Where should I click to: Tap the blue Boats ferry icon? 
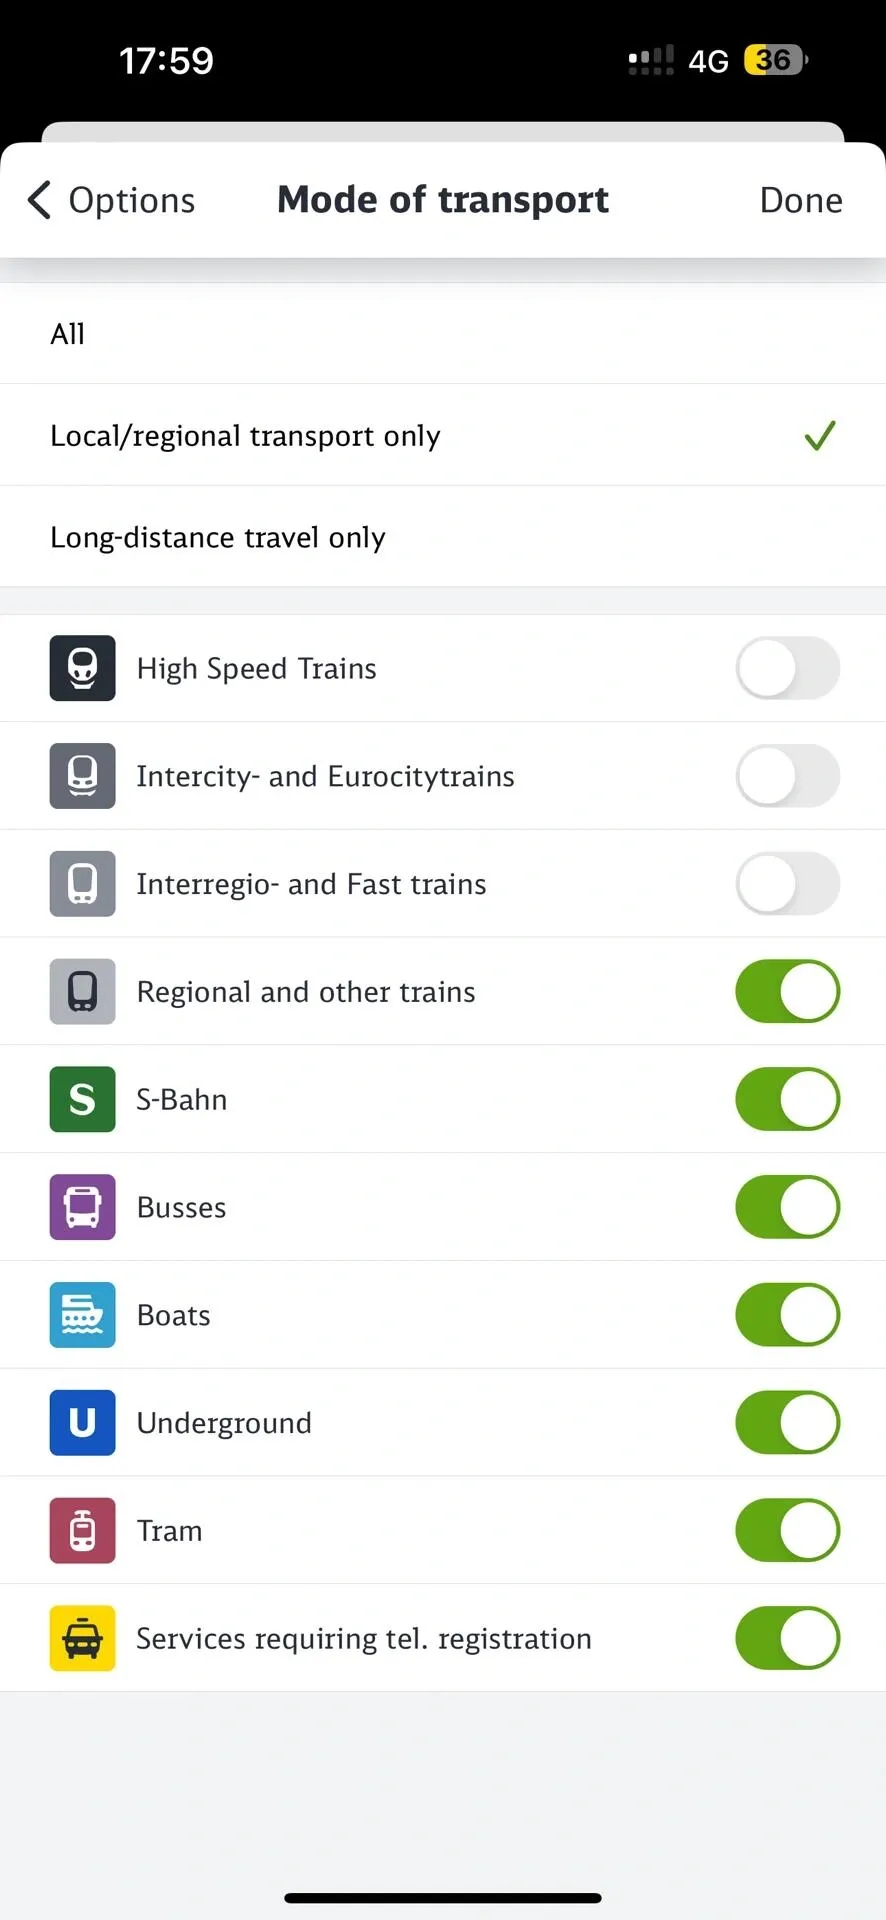point(83,1315)
